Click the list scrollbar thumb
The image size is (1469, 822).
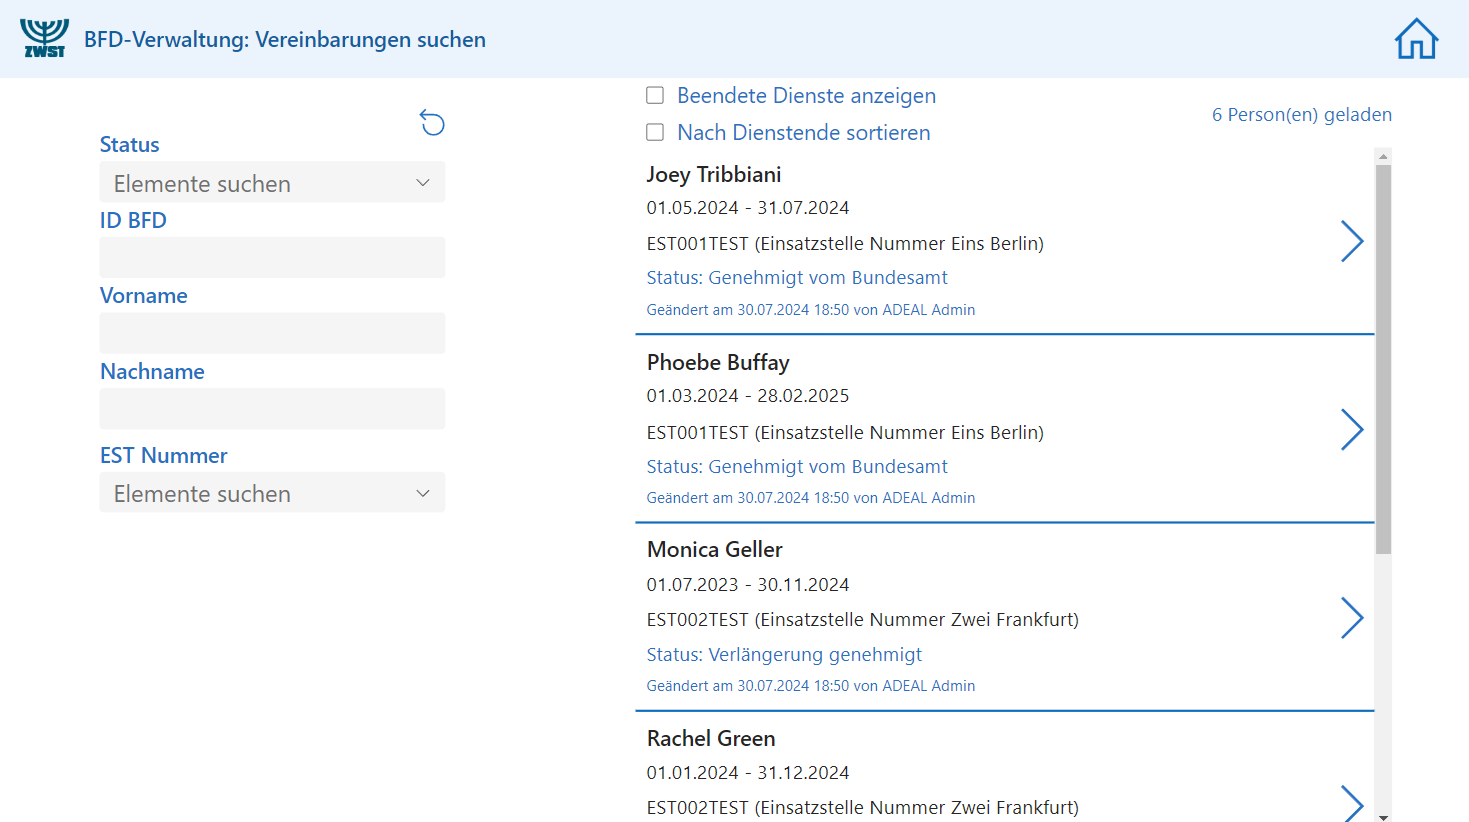click(1383, 360)
